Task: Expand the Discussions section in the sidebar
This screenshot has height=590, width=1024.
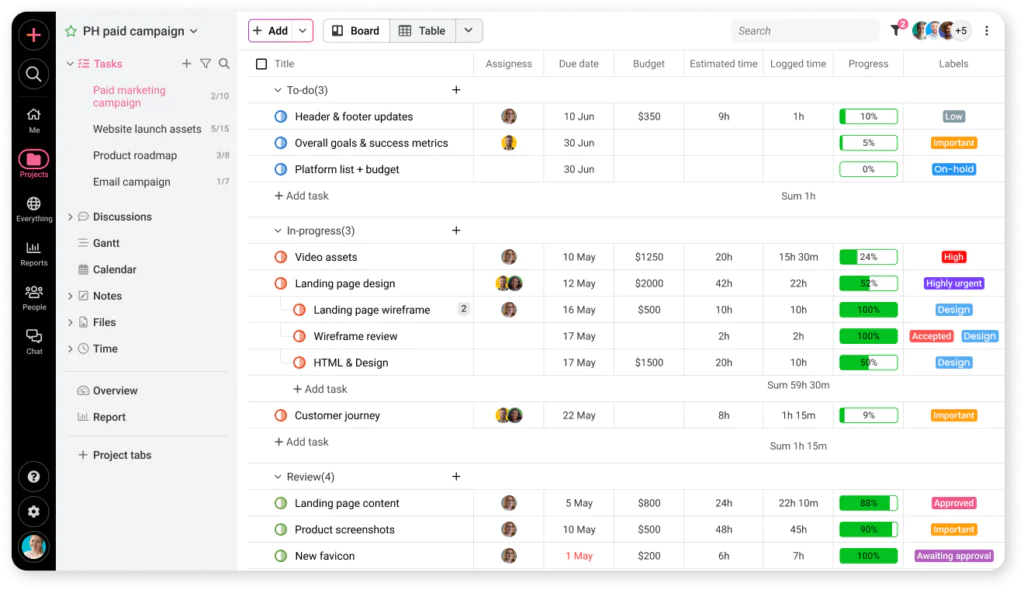Action: point(69,216)
